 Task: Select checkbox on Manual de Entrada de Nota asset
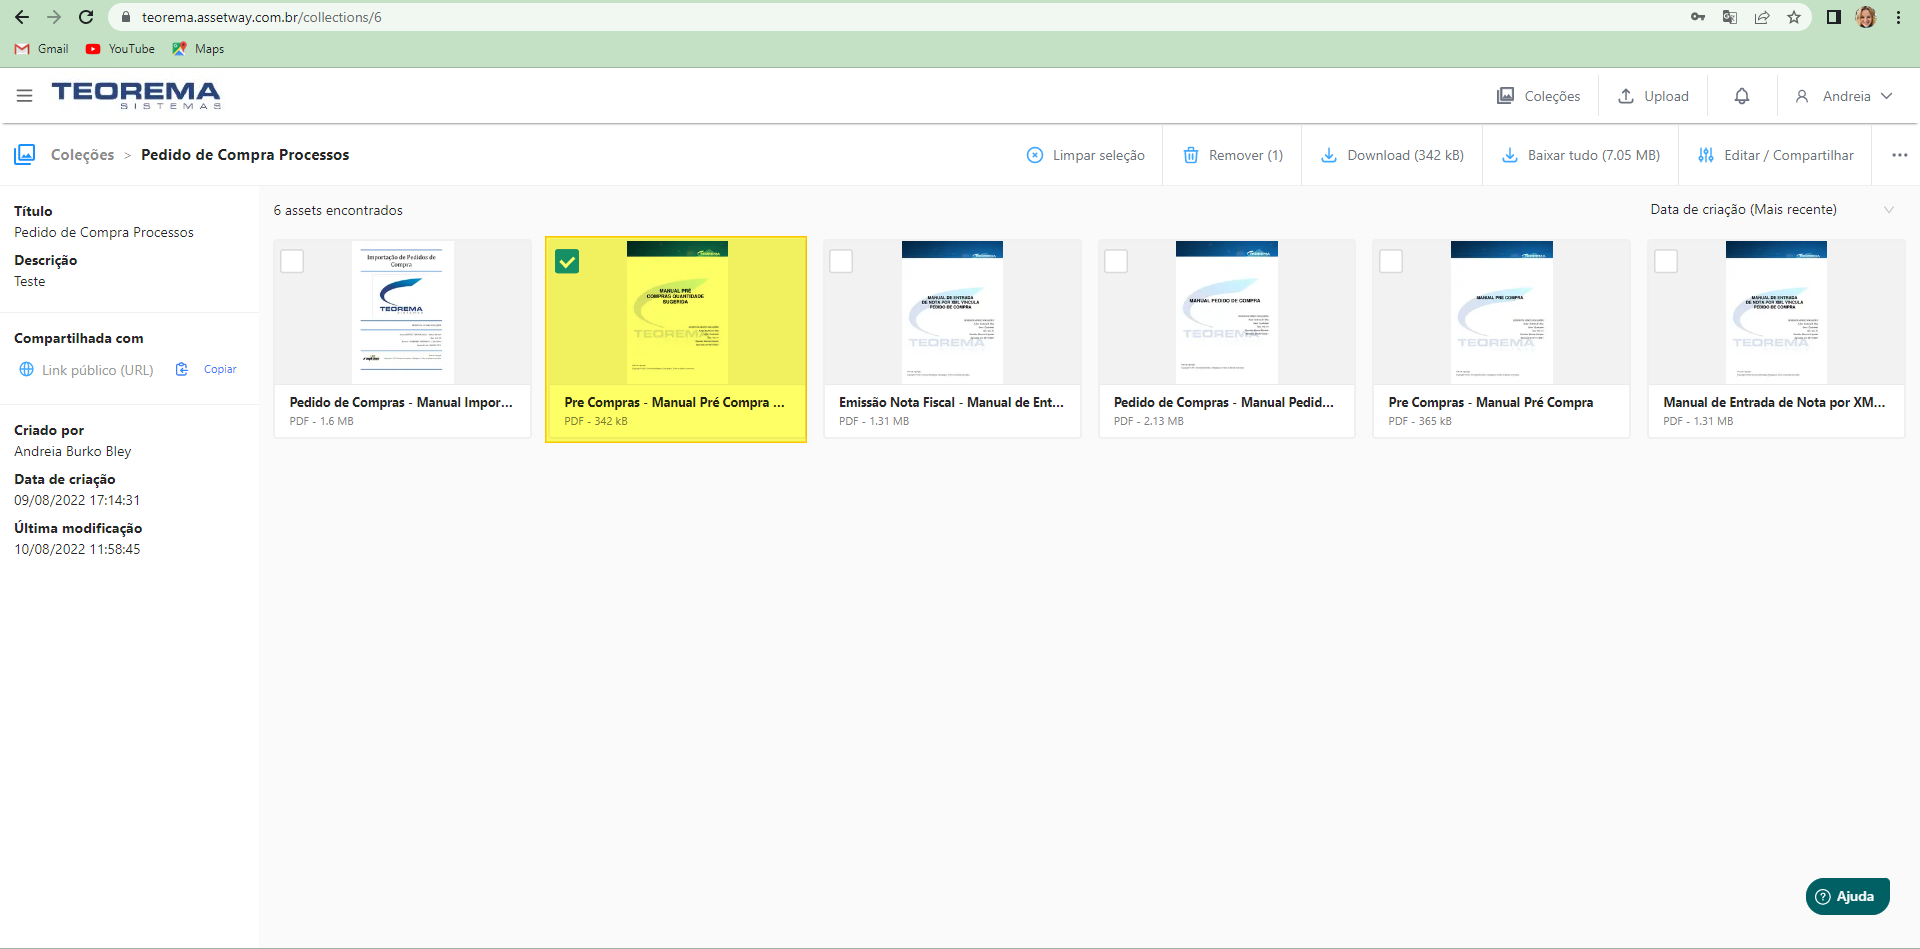coord(1666,261)
